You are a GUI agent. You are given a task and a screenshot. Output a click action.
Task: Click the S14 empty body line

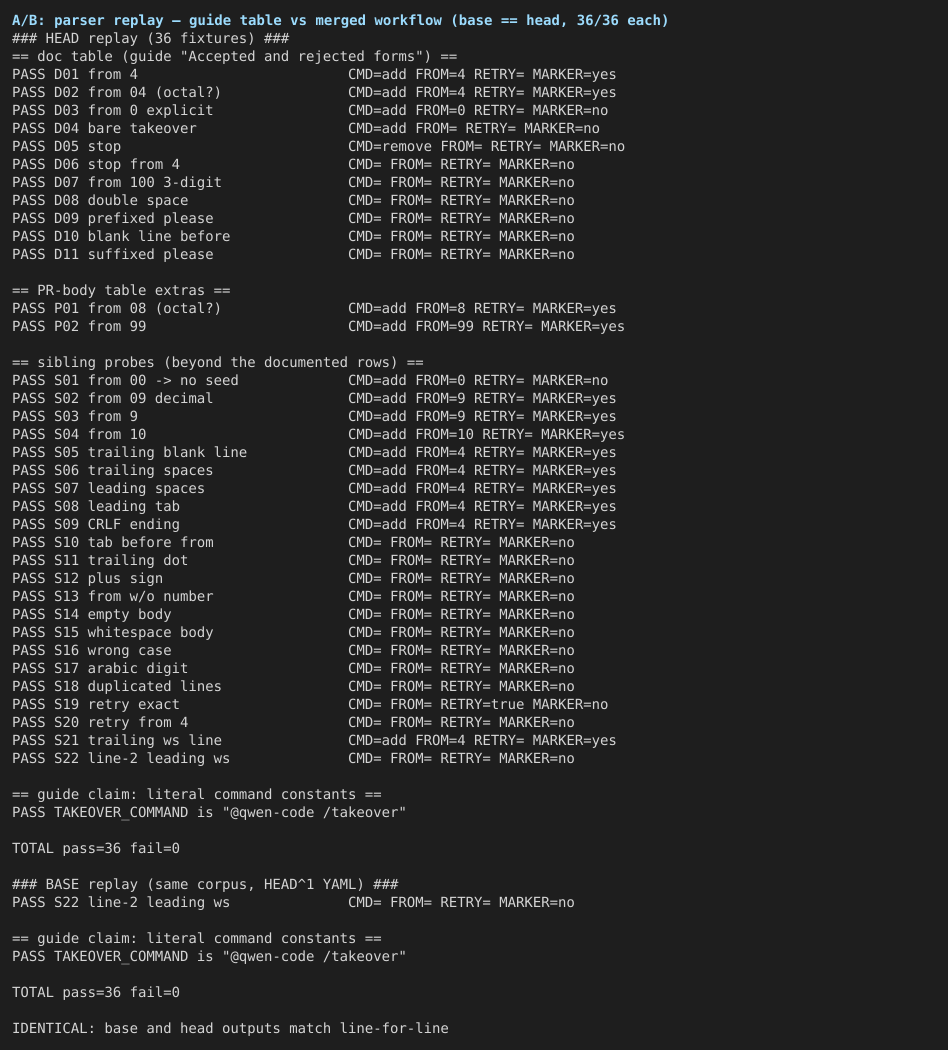[293, 614]
